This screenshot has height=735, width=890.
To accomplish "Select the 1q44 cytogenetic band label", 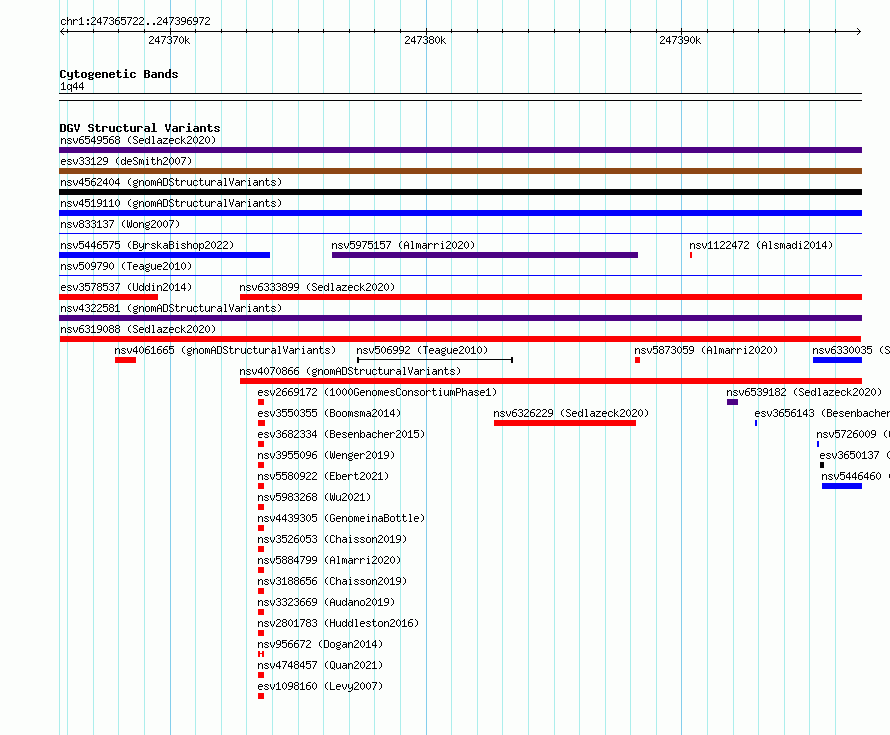I will pos(72,86).
